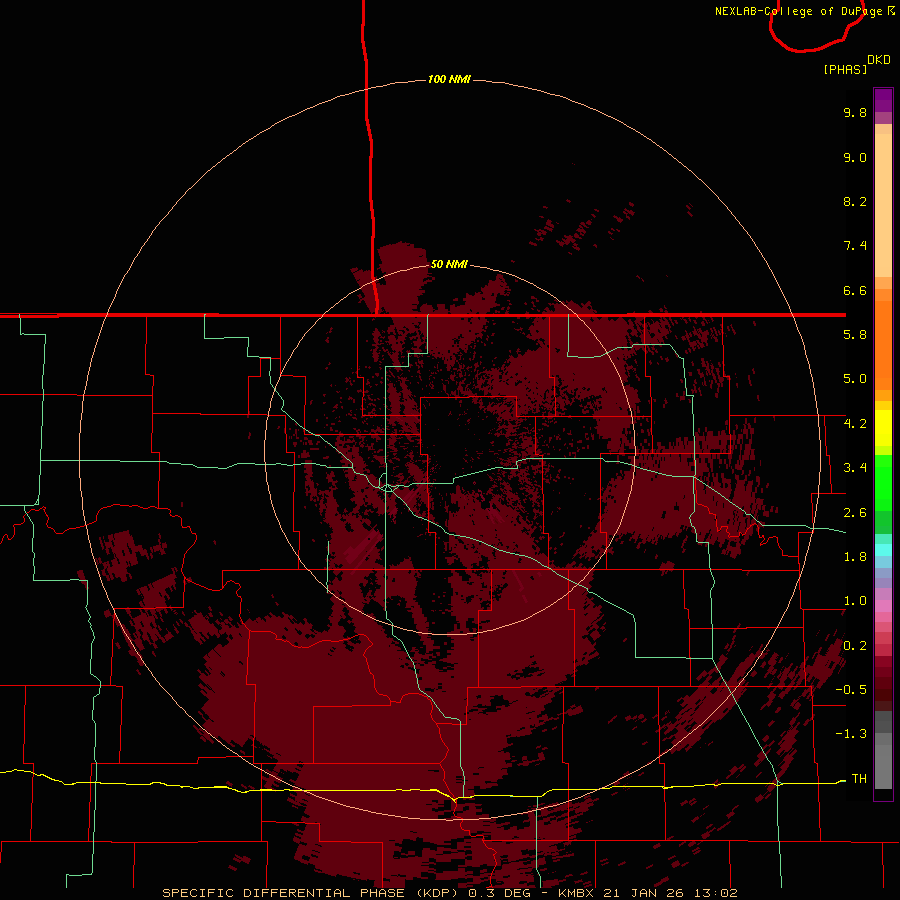
Task: Click the 9.8 legend value
Action: (x=855, y=112)
